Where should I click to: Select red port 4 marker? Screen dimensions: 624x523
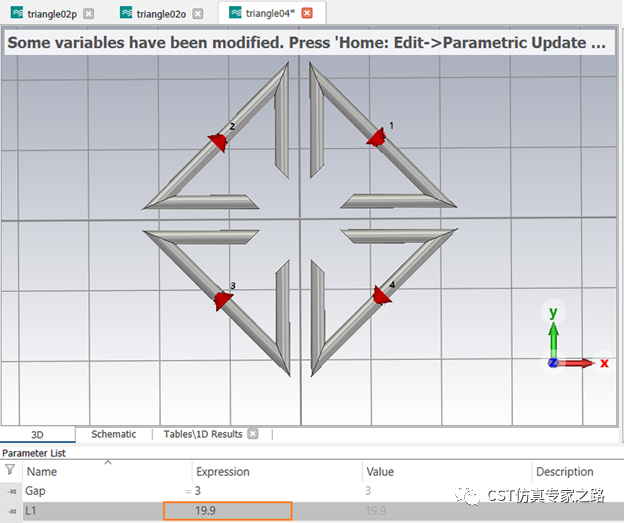pyautogui.click(x=381, y=296)
